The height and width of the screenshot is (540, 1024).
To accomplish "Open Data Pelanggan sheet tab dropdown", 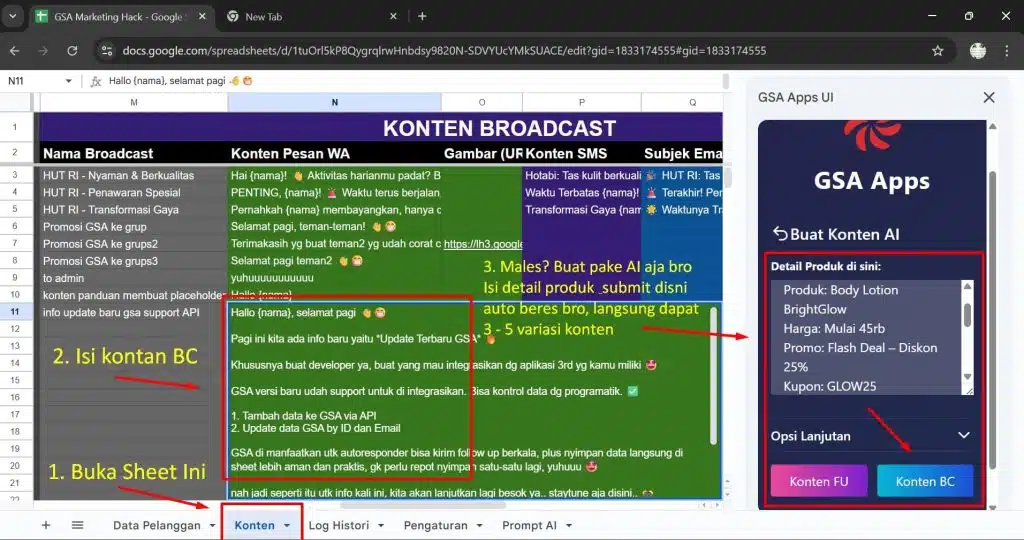I will click(212, 526).
